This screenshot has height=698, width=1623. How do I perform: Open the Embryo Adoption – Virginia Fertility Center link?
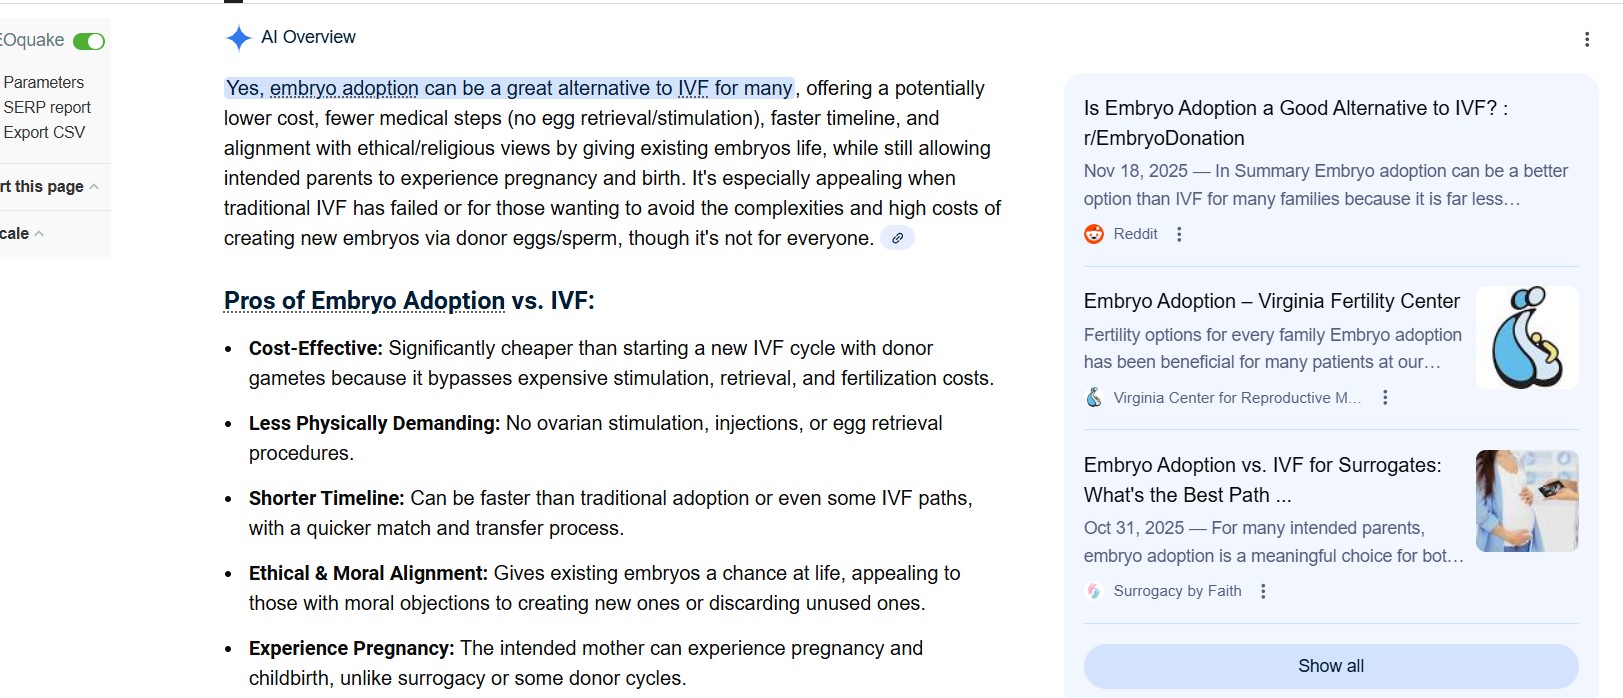coord(1271,301)
